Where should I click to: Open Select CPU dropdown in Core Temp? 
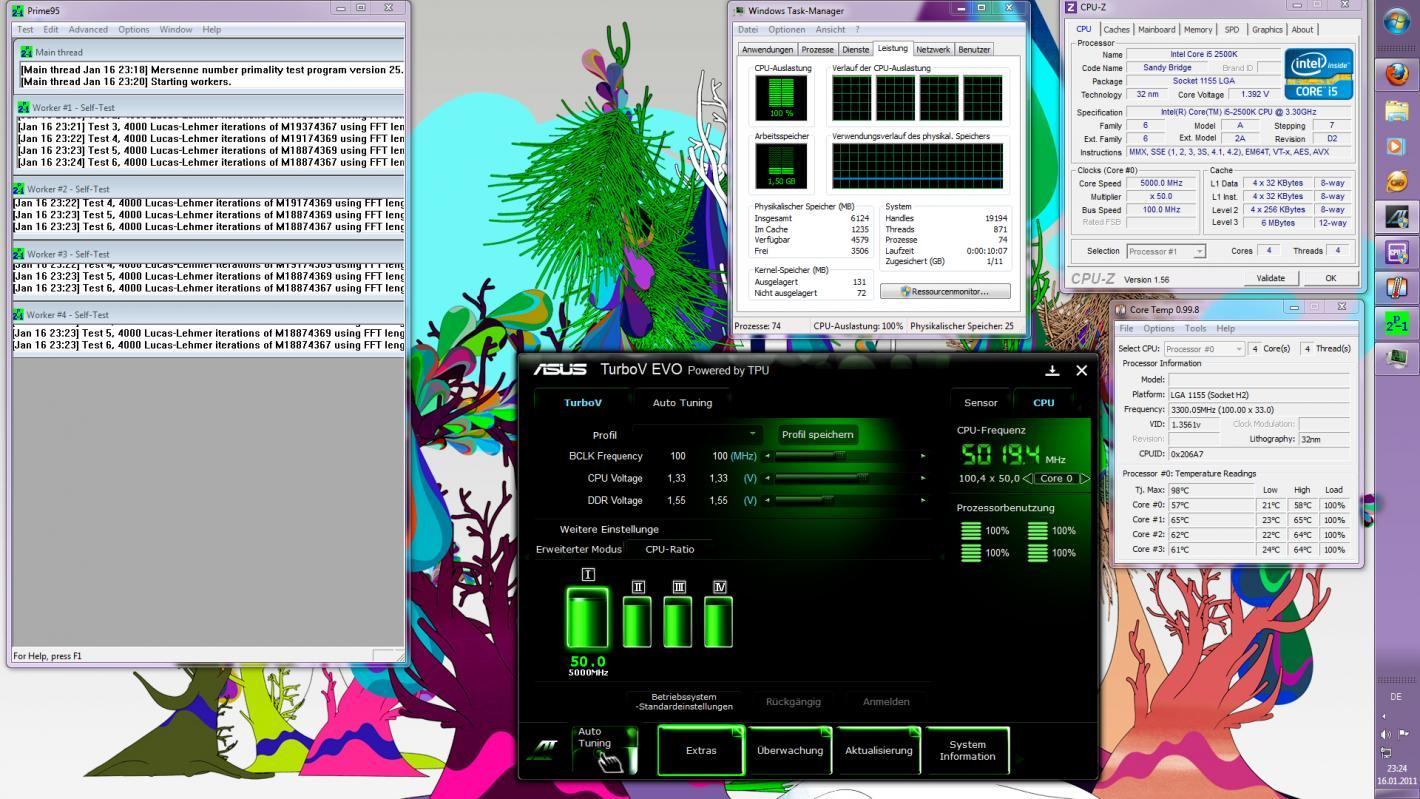(1205, 348)
